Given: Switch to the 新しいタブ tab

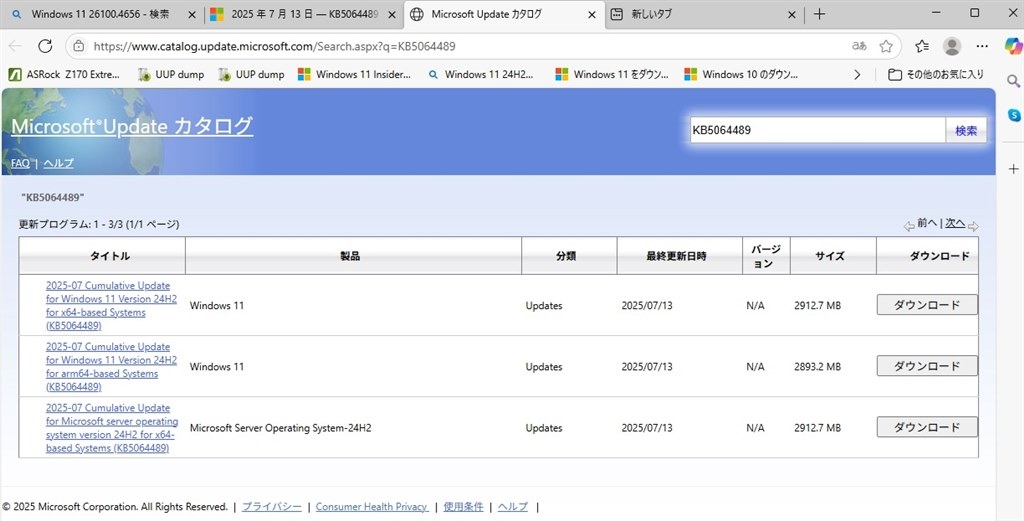Looking at the screenshot, I should 702,14.
